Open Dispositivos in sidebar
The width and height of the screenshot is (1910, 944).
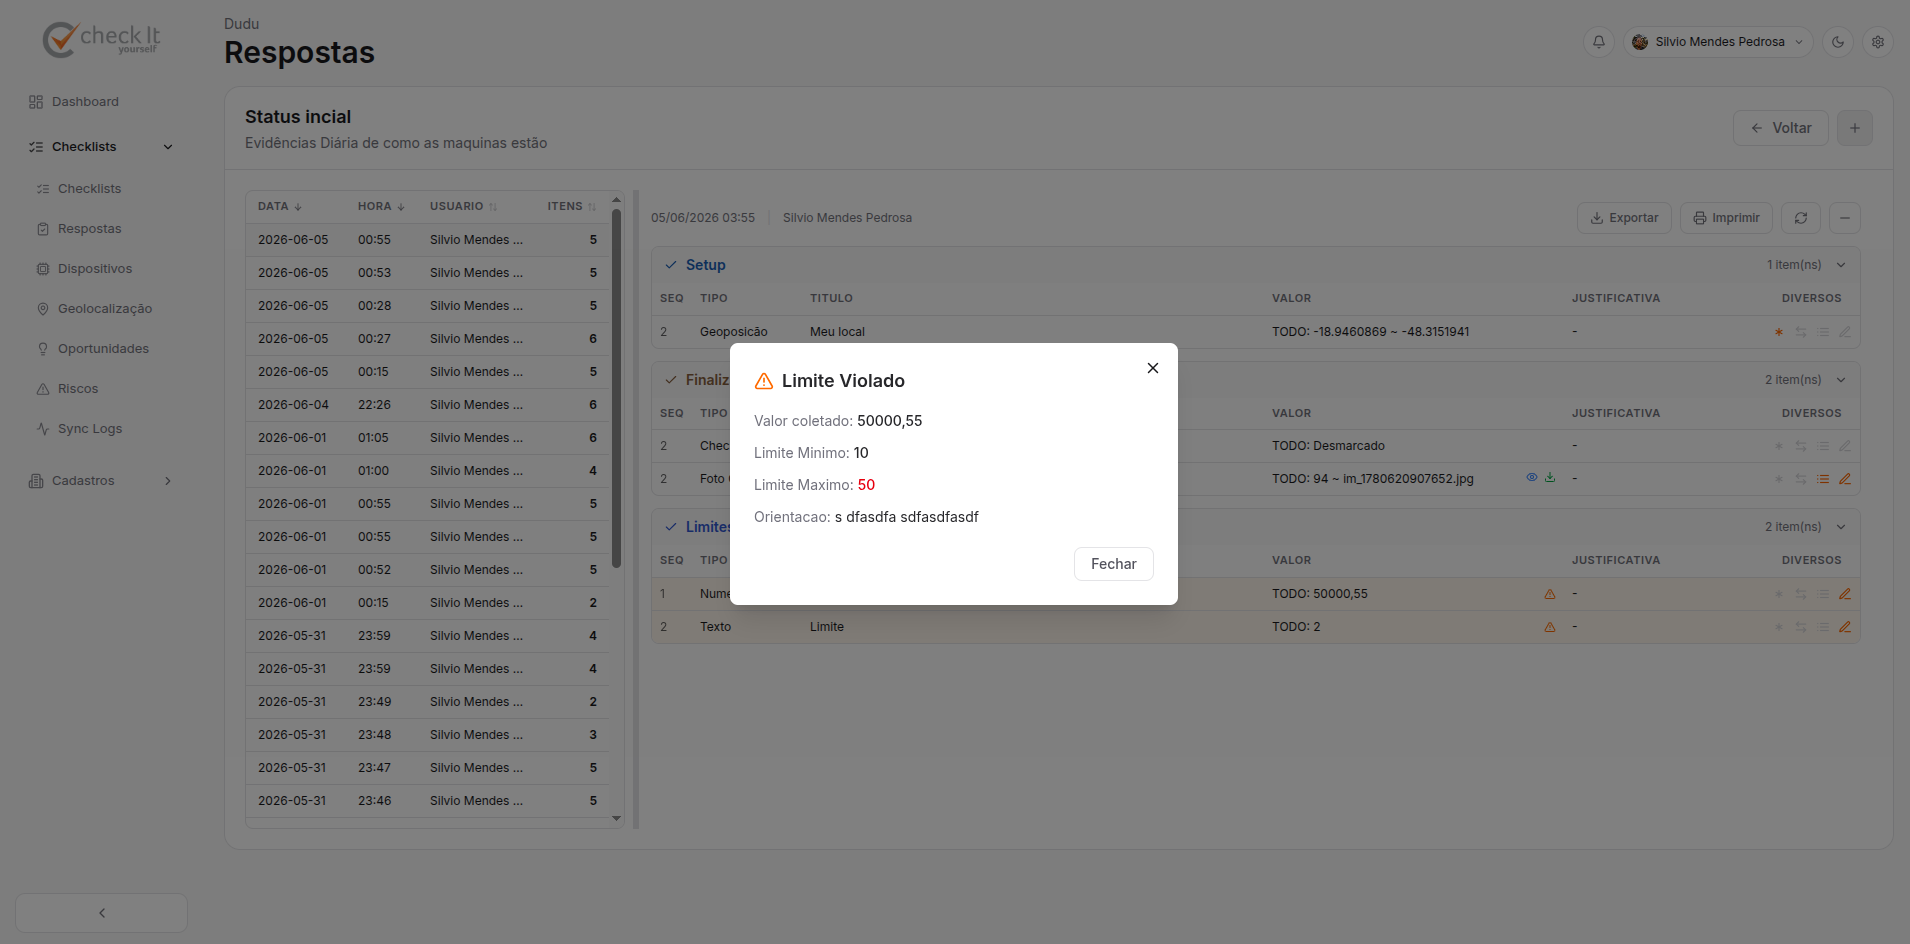pos(95,269)
